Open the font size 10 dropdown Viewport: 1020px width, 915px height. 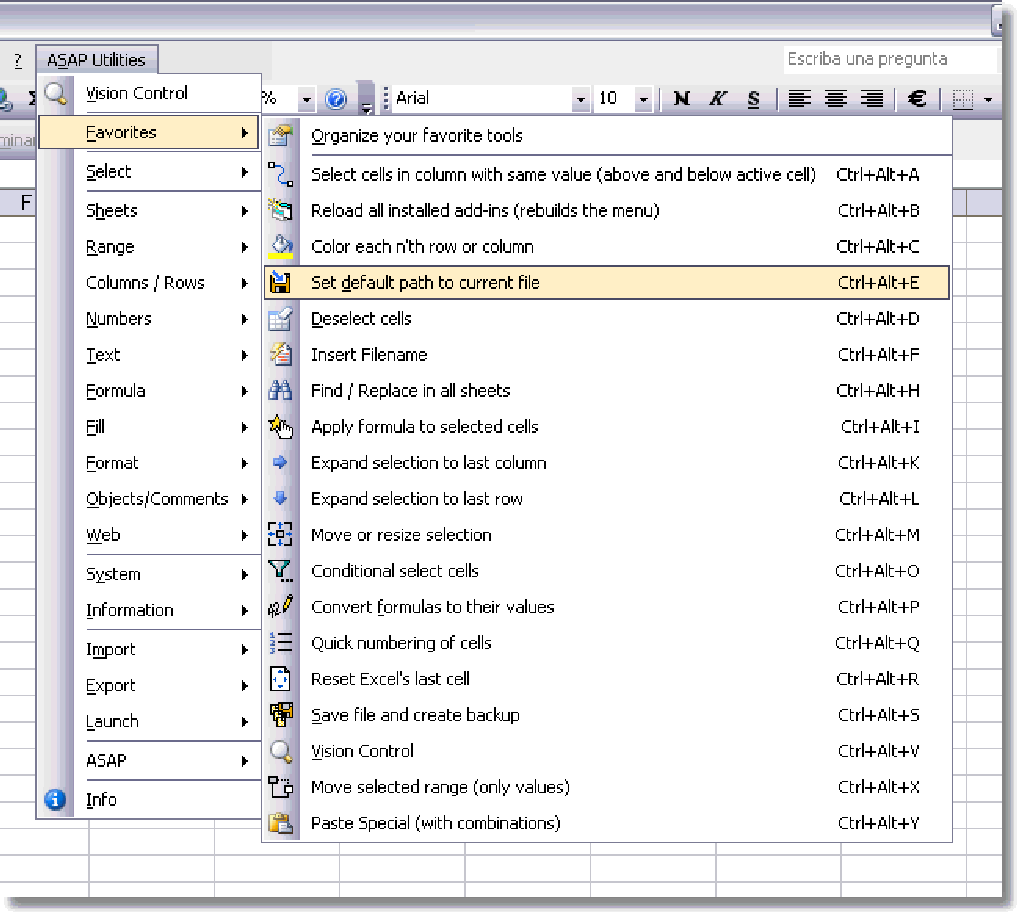pos(643,99)
